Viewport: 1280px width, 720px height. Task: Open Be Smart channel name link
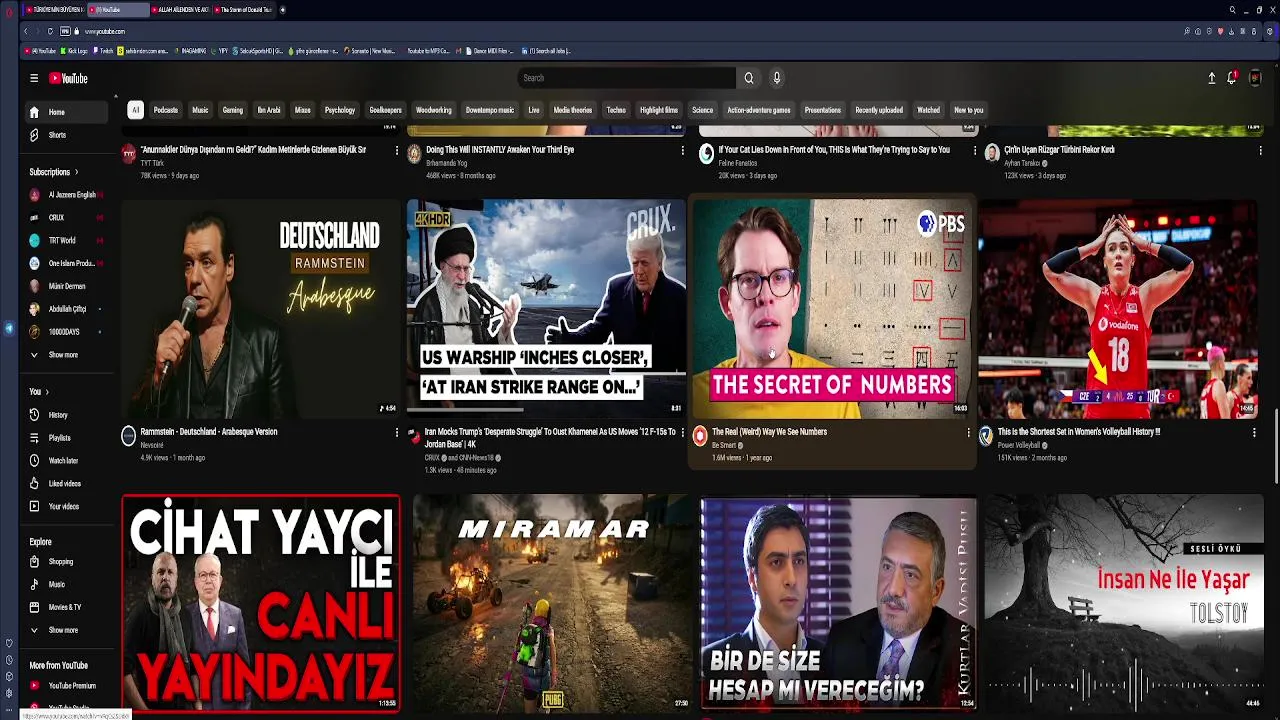click(x=724, y=445)
